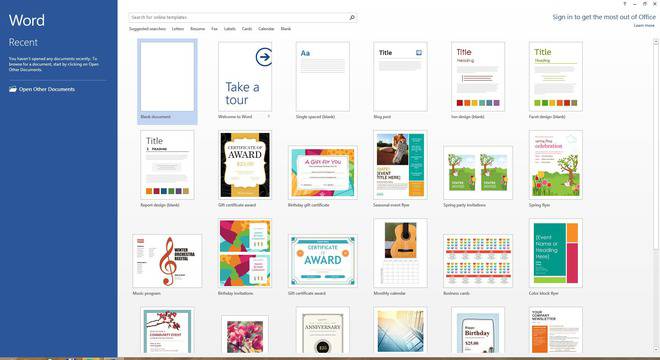
Task: Click the Recent heading in sidebar
Action: [x=23, y=42]
